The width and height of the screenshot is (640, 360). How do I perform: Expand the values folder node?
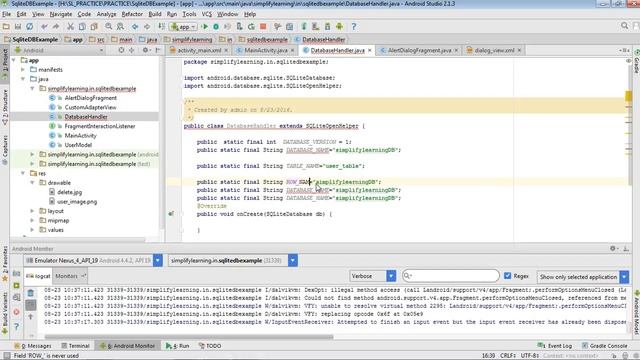32,230
